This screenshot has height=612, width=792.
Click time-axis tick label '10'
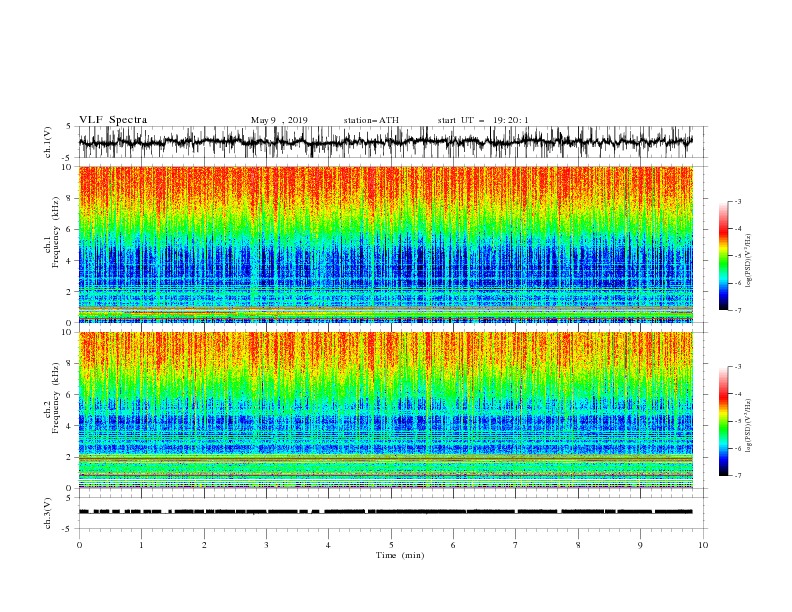tap(703, 545)
